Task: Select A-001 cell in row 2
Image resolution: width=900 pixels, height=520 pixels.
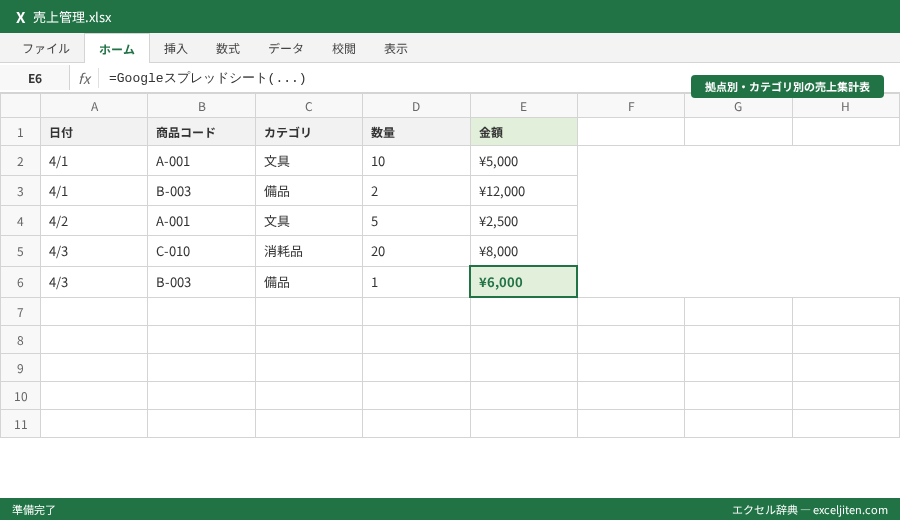Action: (201, 161)
